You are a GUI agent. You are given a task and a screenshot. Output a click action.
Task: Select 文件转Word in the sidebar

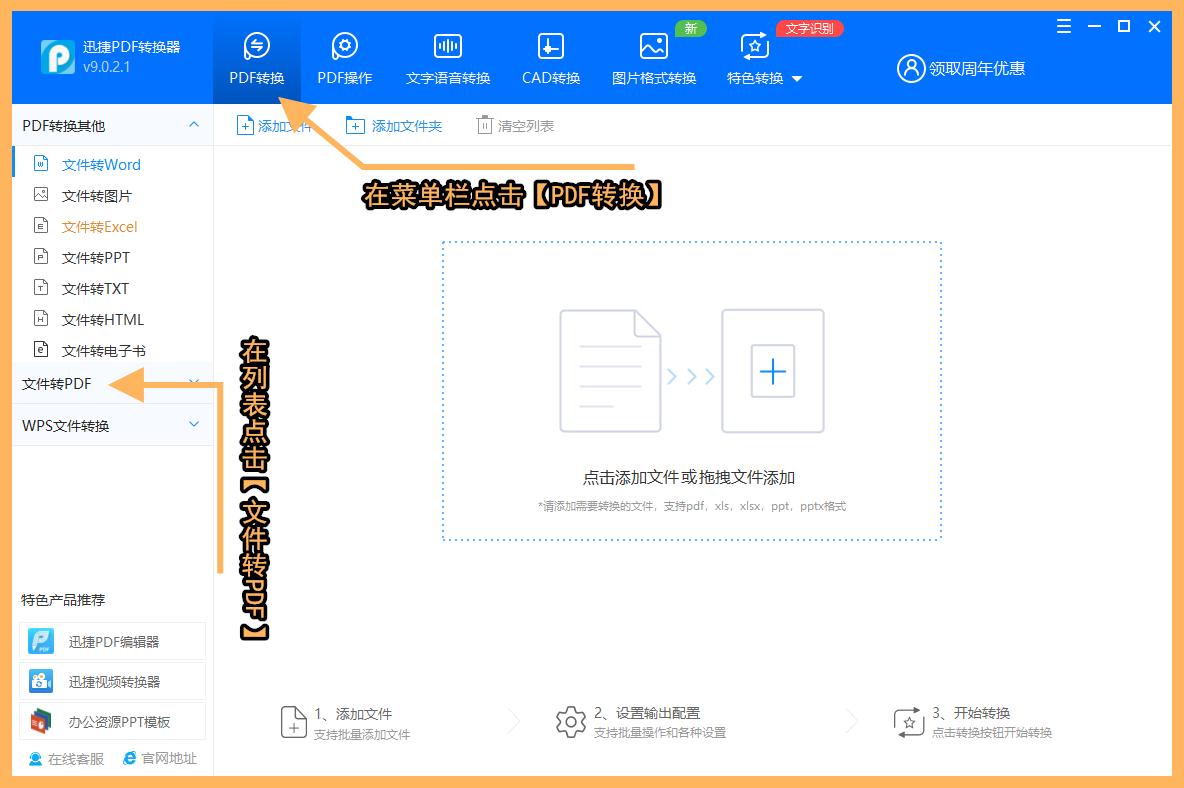[103, 164]
